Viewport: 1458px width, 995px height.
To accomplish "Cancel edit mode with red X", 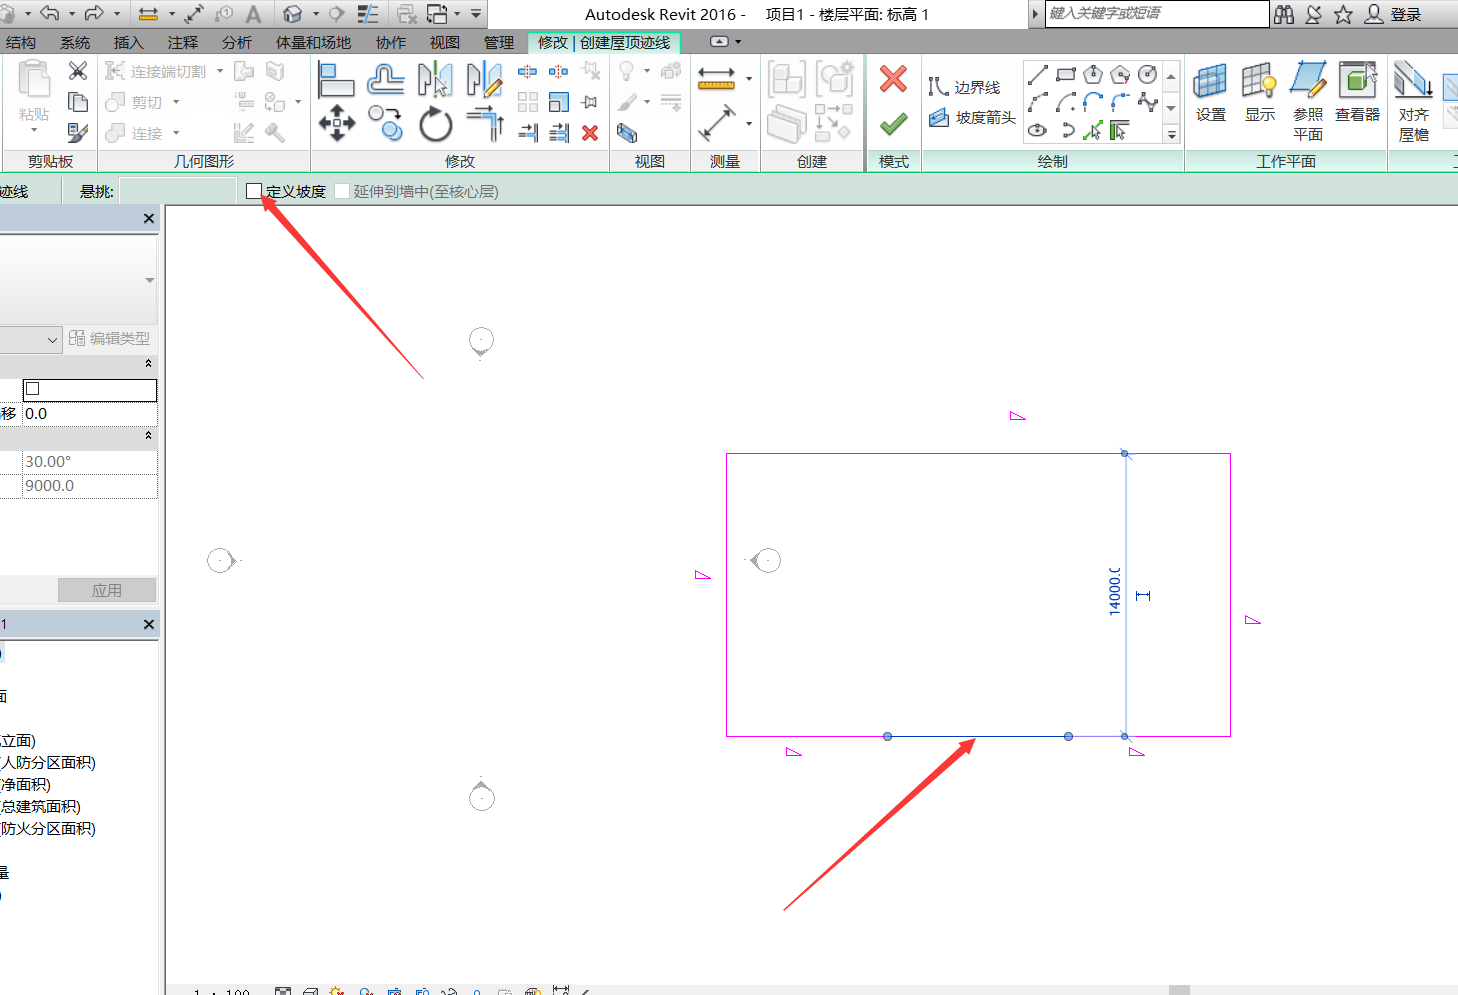I will [893, 79].
